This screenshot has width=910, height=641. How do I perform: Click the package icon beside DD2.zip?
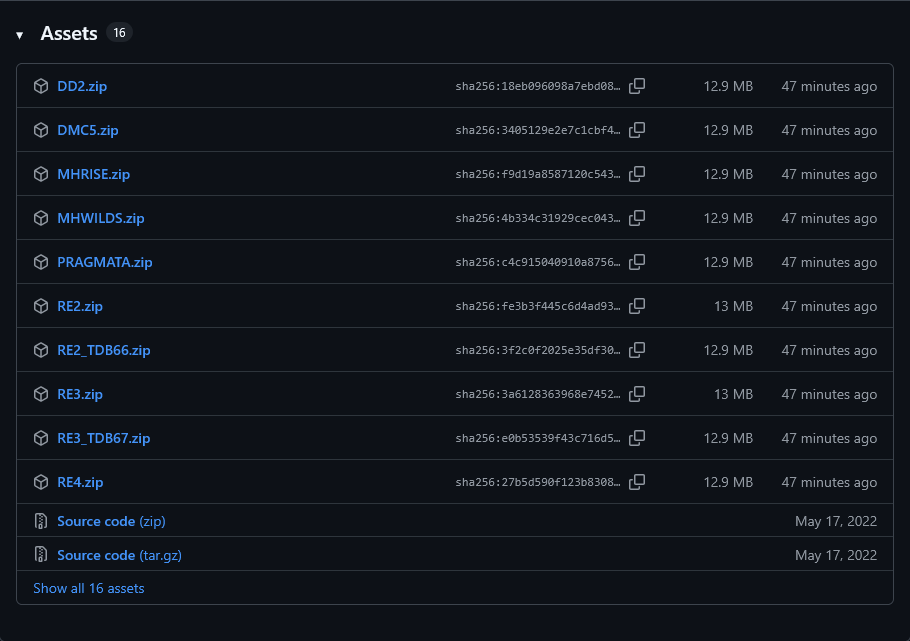click(41, 86)
